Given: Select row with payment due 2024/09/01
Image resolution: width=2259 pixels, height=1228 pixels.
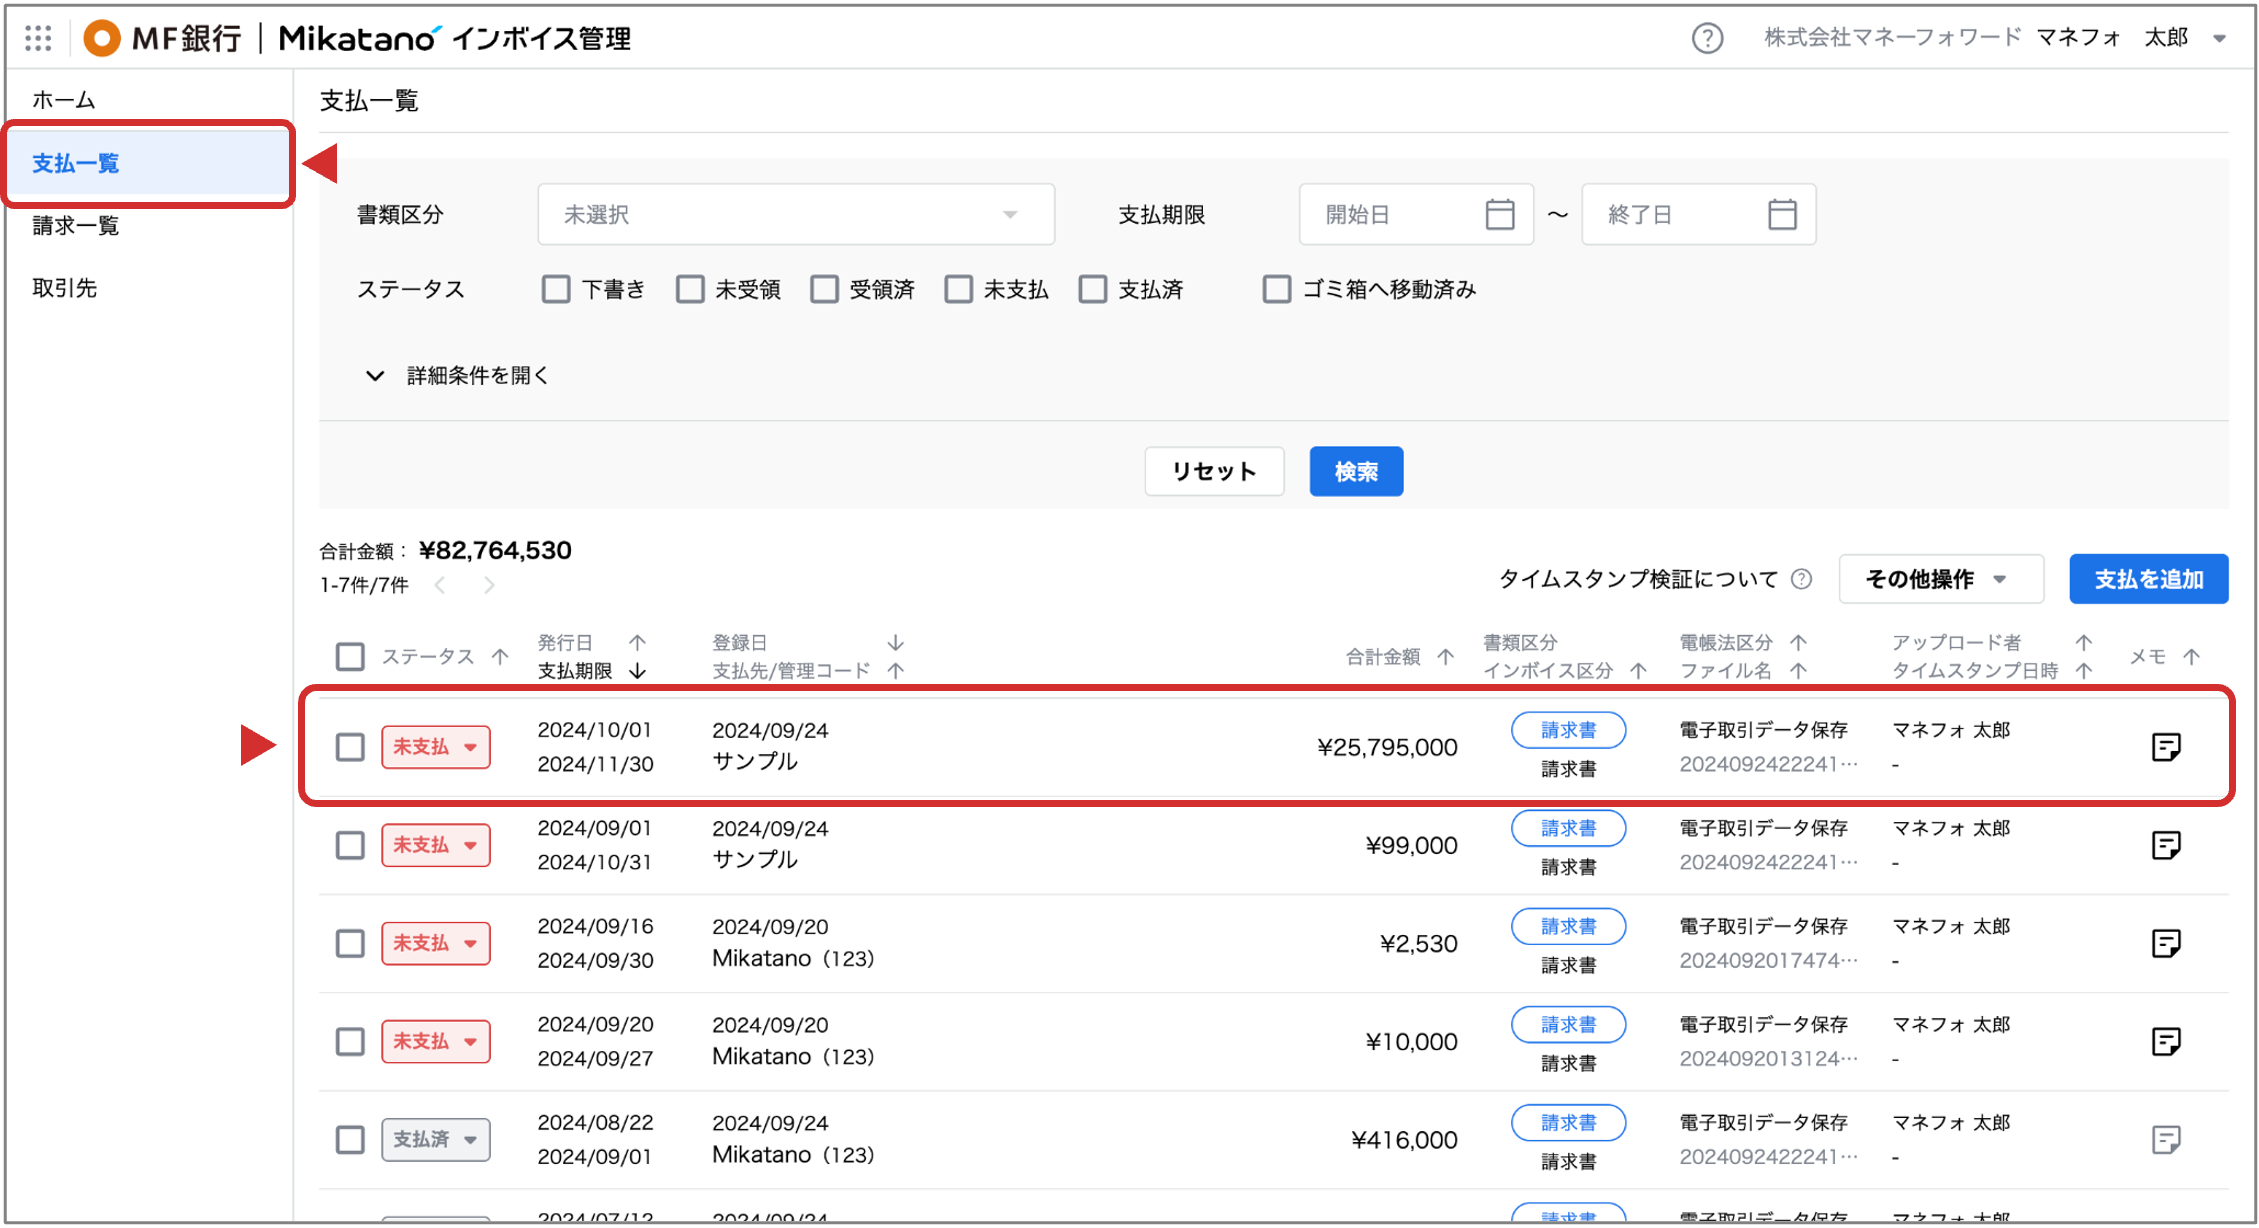Looking at the screenshot, I should [350, 1139].
